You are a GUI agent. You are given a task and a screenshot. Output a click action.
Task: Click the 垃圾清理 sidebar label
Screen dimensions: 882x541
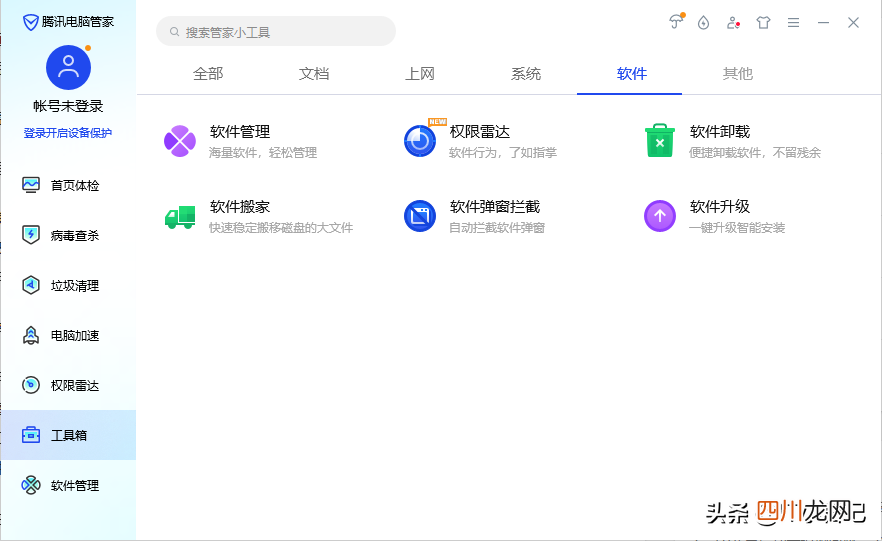coord(75,286)
